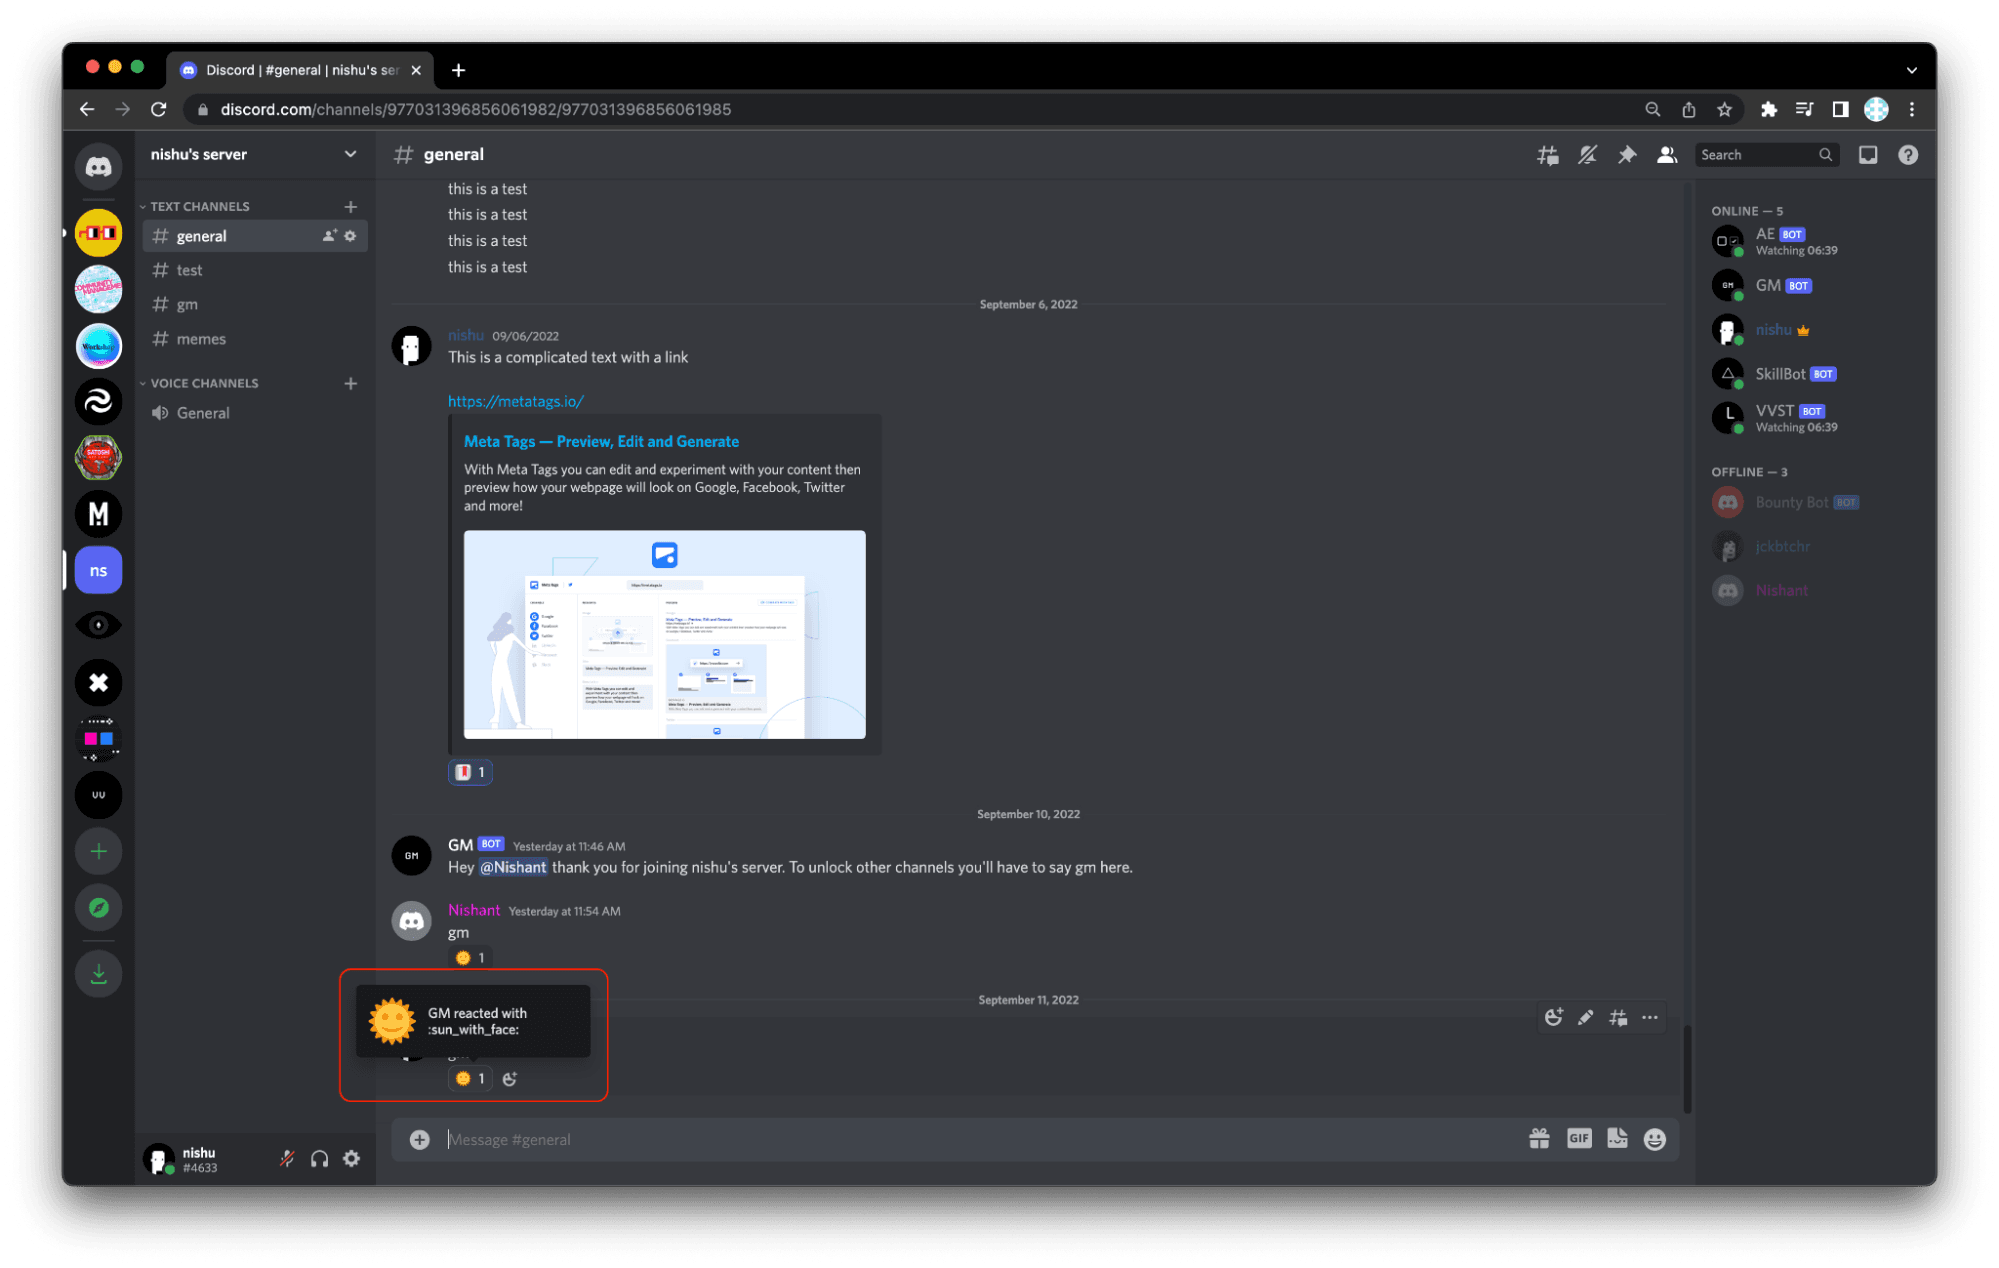Click Nishant username in chat
This screenshot has width=1999, height=1268.
point(473,910)
